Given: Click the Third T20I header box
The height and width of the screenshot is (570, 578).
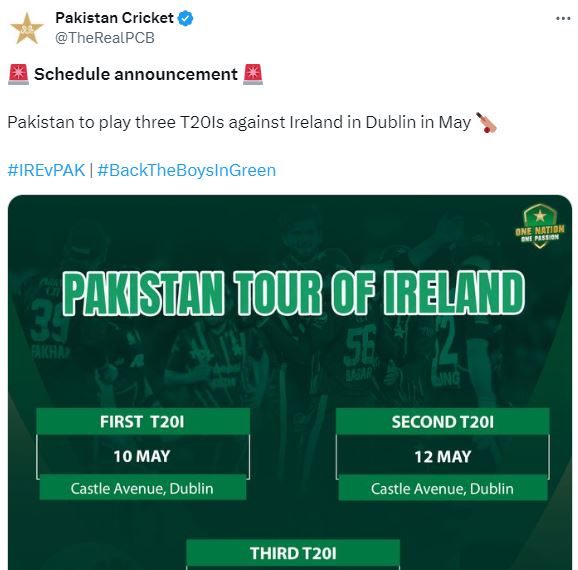Looking at the screenshot, I should (293, 553).
